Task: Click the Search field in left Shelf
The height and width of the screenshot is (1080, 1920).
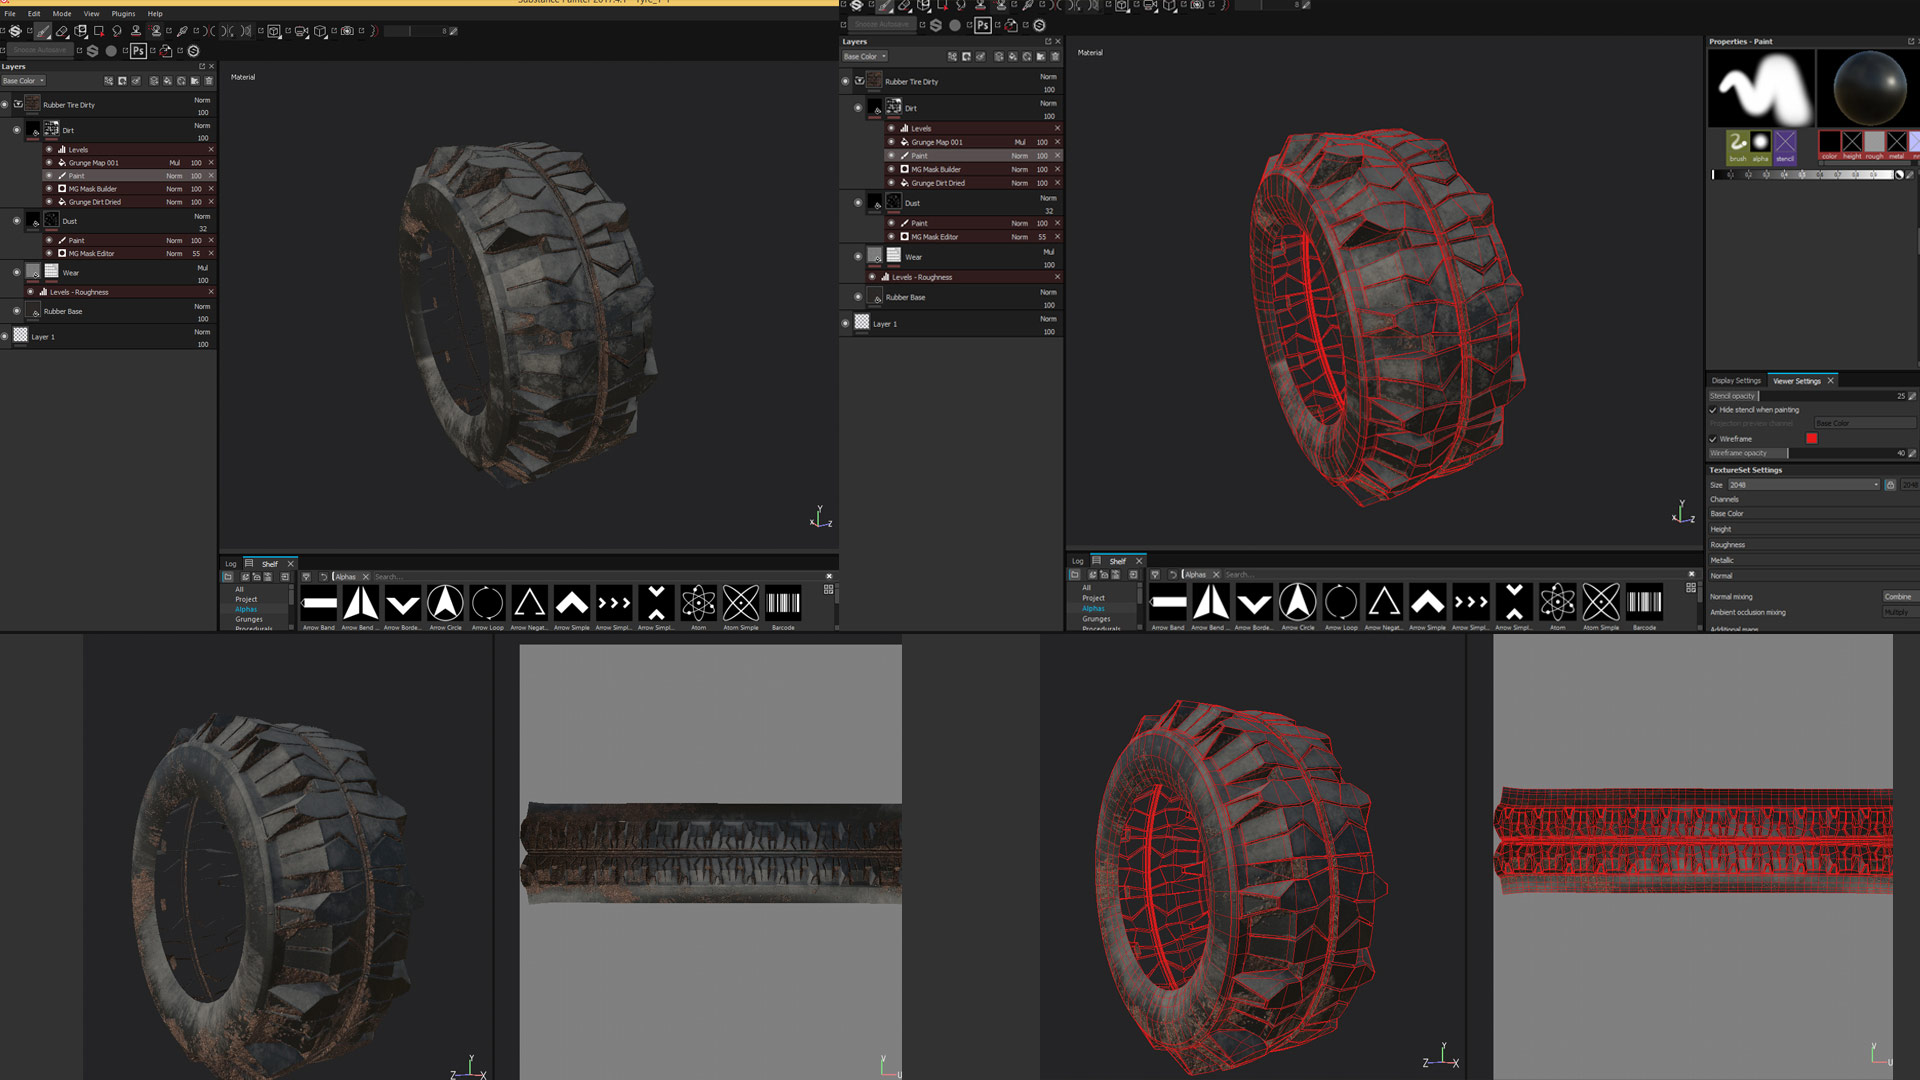Action: 597,577
